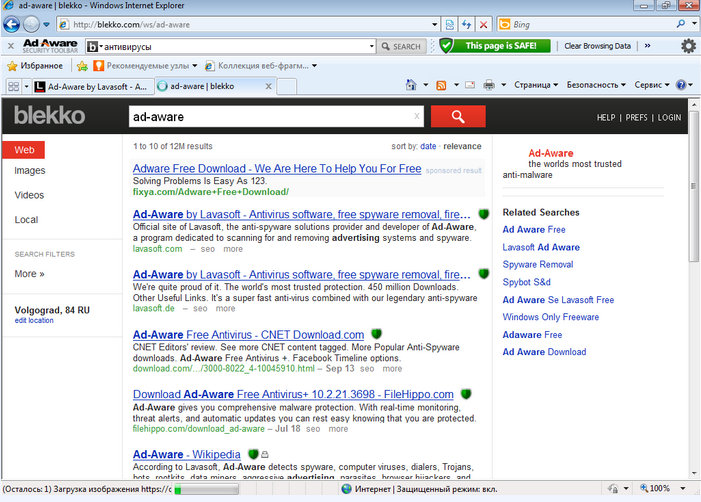Click the PREFS link
The width and height of the screenshot is (701, 502).
[x=636, y=118]
